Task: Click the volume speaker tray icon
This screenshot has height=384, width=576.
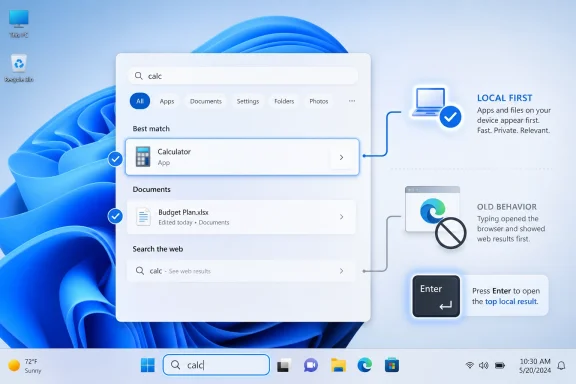Action: [483, 365]
